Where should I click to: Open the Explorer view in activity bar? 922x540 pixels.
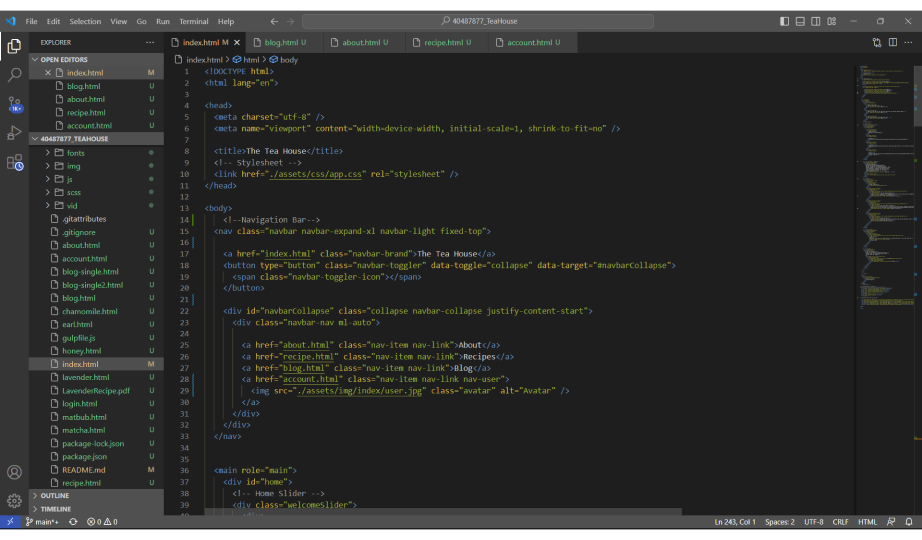[x=14, y=46]
